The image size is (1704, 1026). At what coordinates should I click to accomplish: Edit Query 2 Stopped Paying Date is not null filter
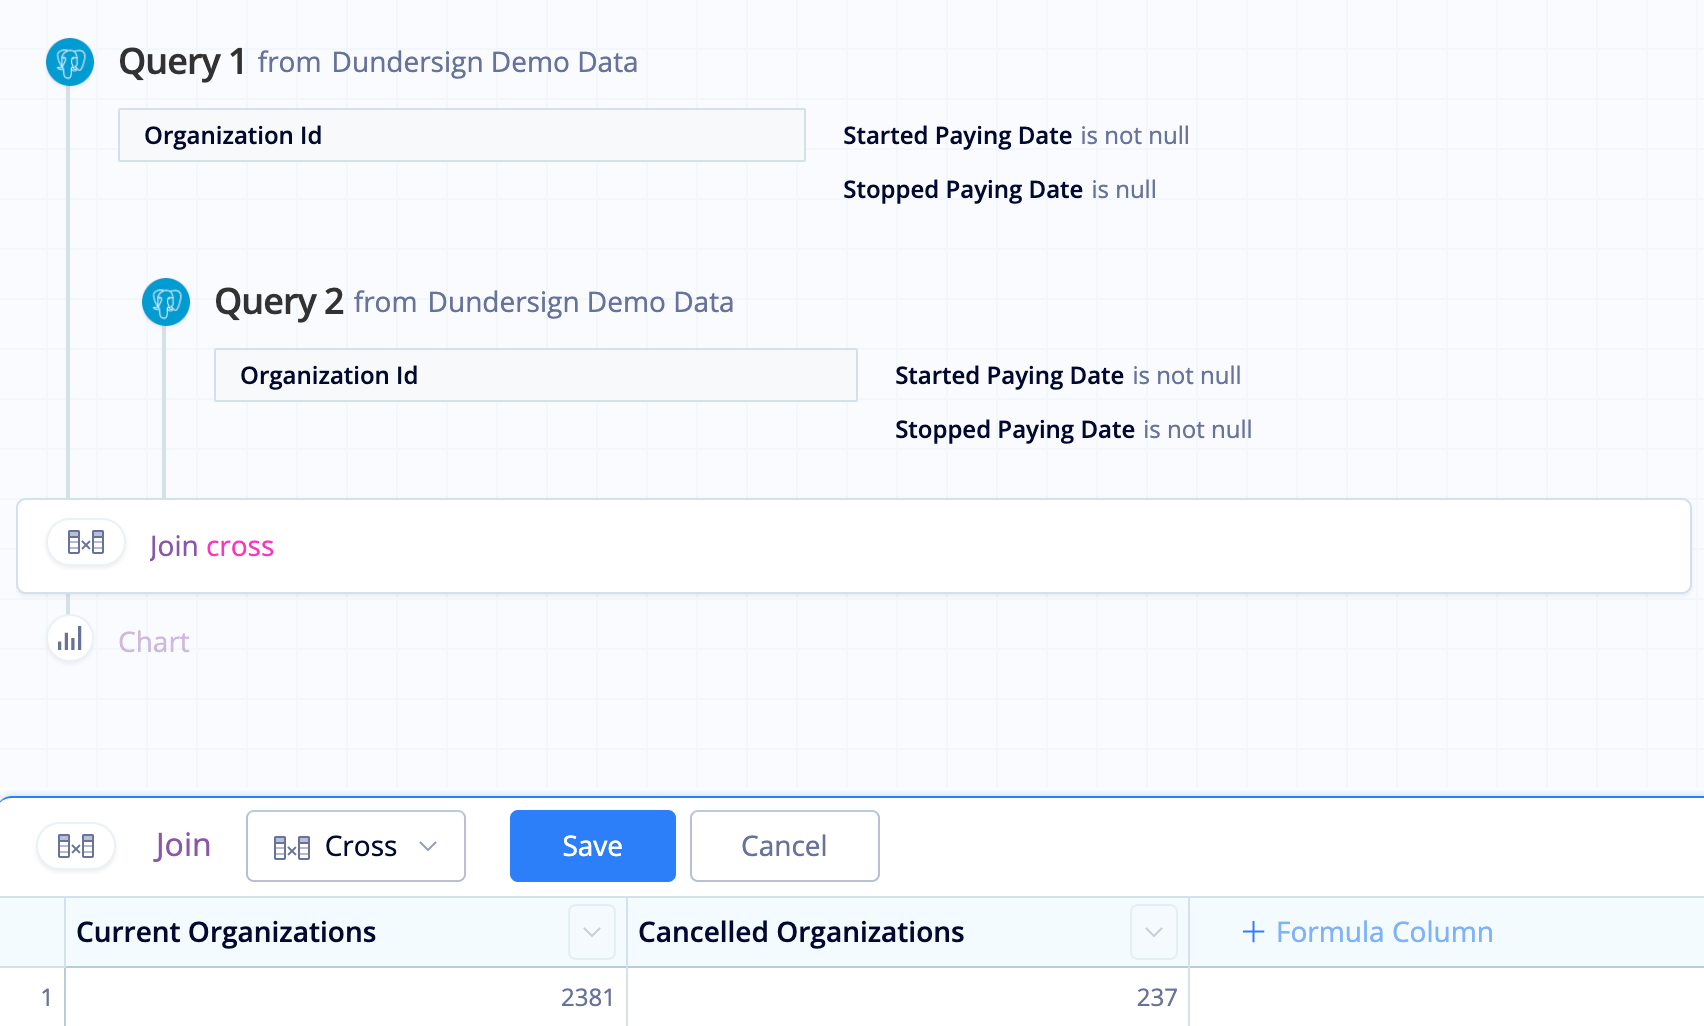(1073, 430)
